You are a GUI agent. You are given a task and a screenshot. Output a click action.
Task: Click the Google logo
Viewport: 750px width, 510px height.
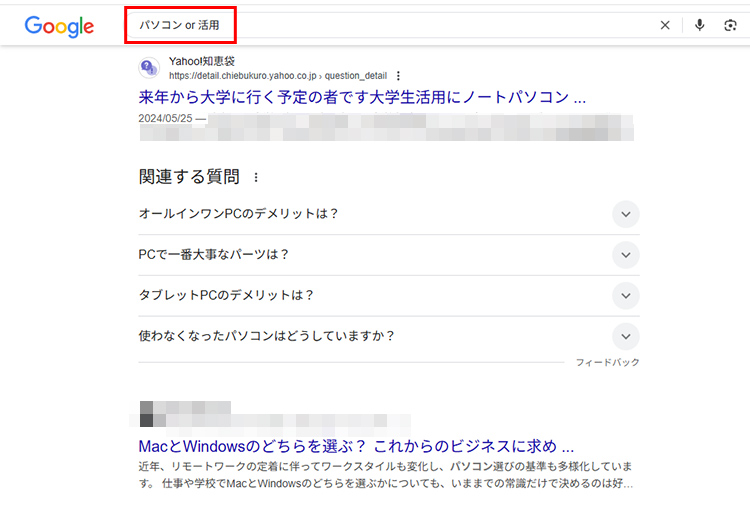[59, 26]
